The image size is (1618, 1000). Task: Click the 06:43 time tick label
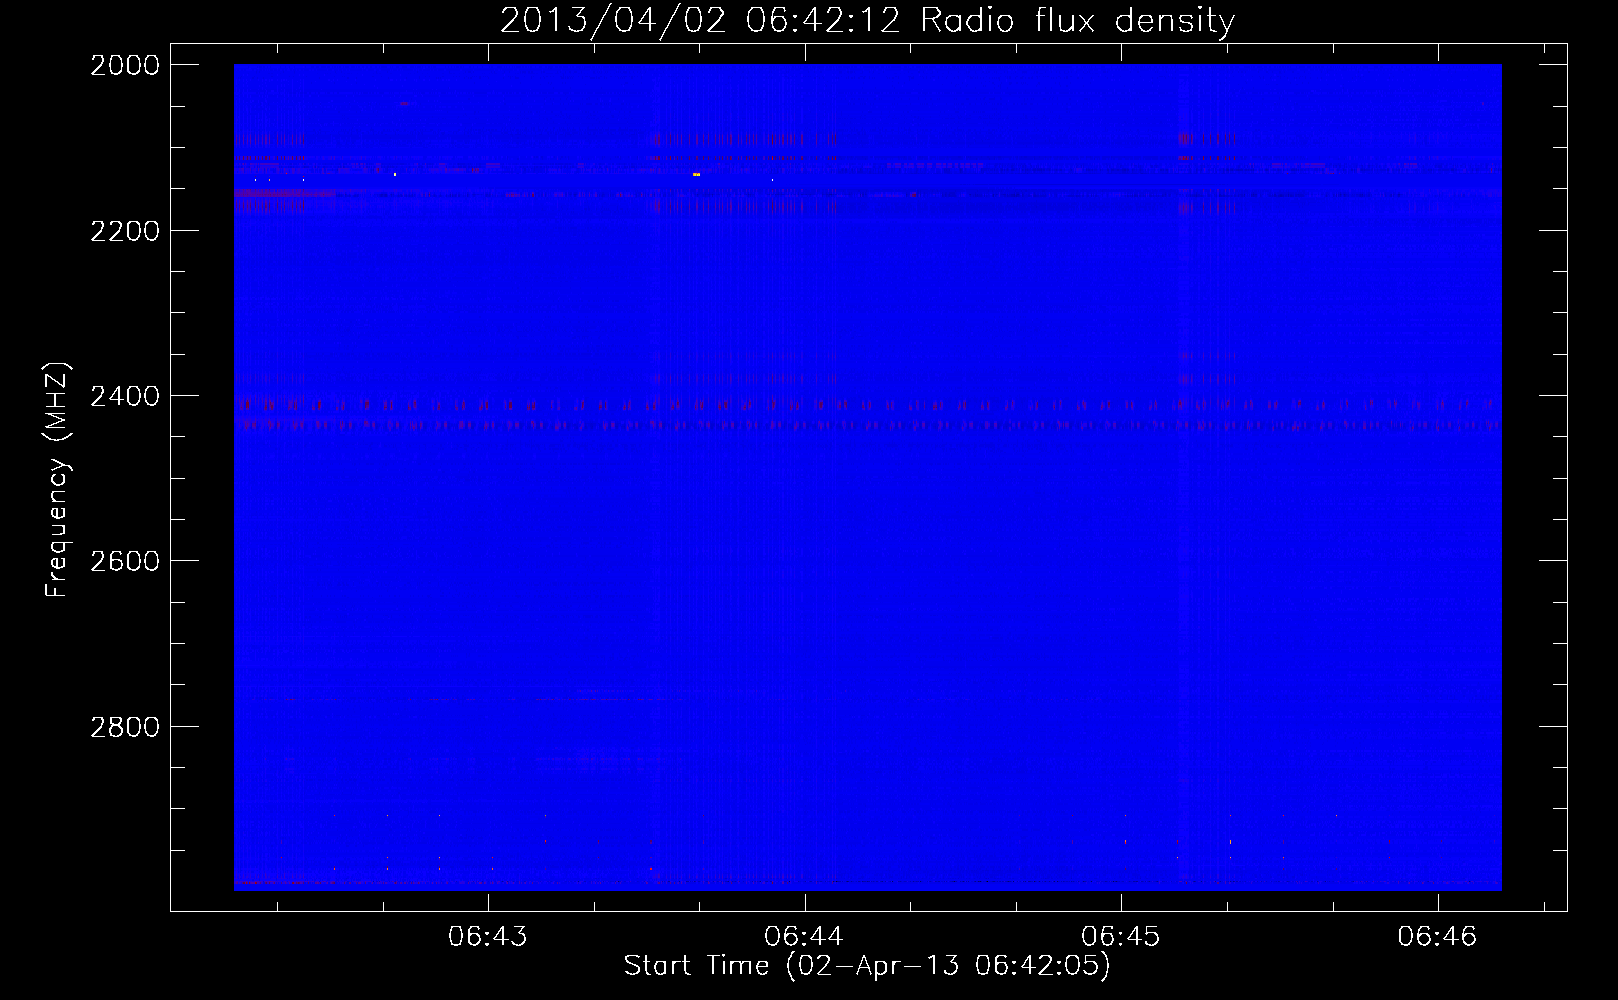pyautogui.click(x=488, y=937)
